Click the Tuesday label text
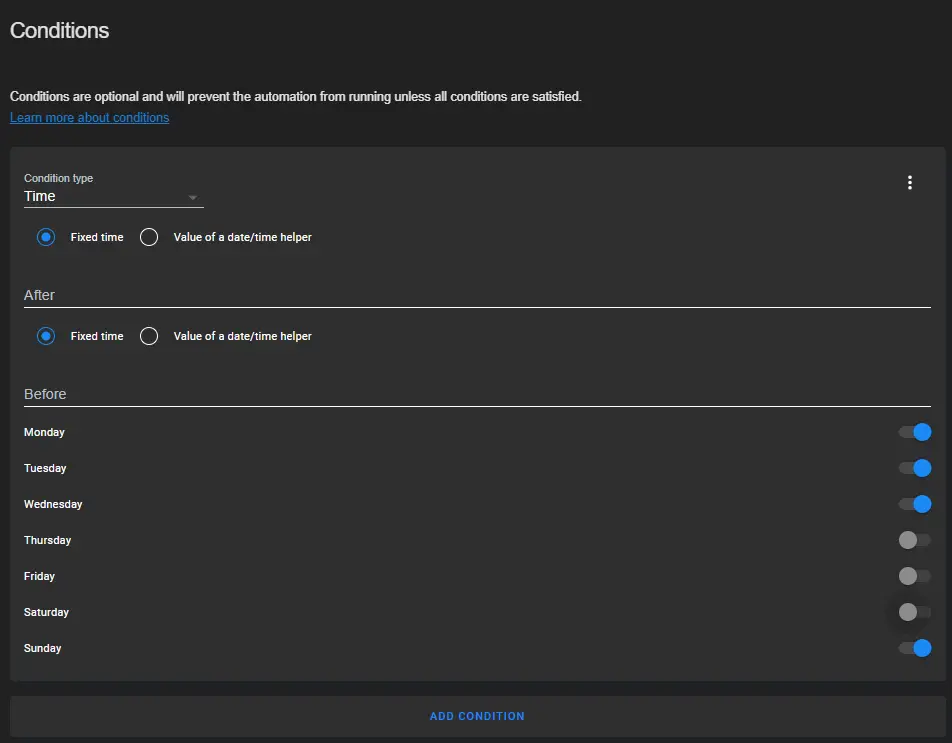The width and height of the screenshot is (952, 743). [x=45, y=468]
